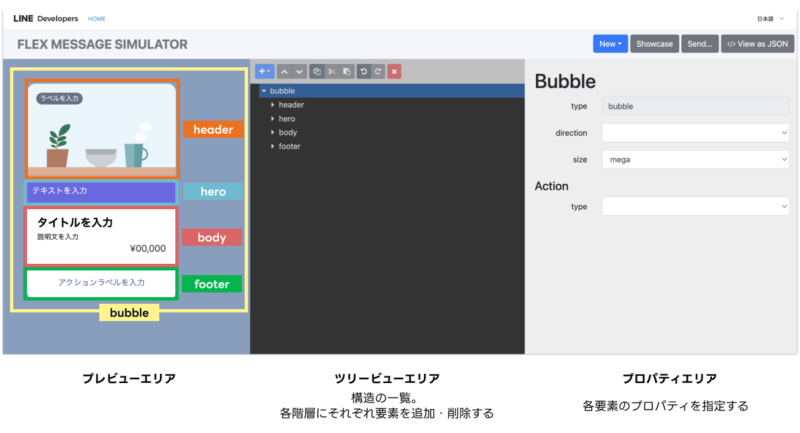Expand the header tree node
This screenshot has width=800, height=433.
(272, 105)
